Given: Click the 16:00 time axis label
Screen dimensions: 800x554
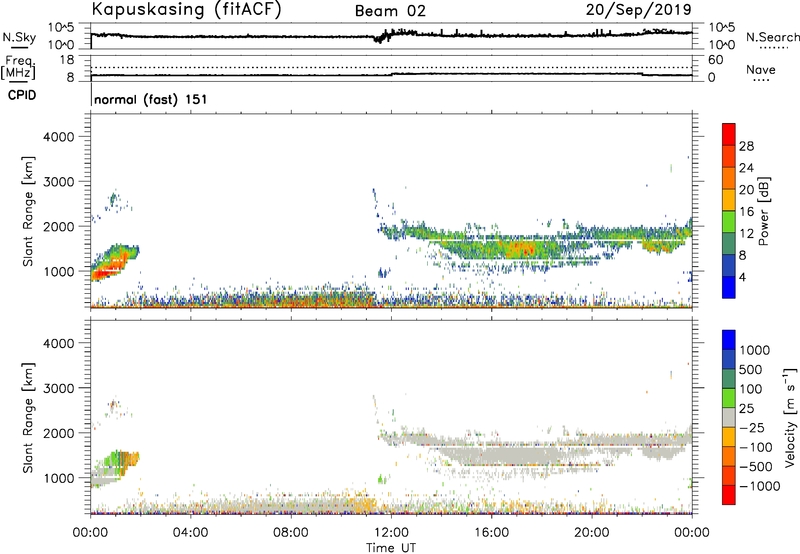Looking at the screenshot, I should tap(491, 533).
